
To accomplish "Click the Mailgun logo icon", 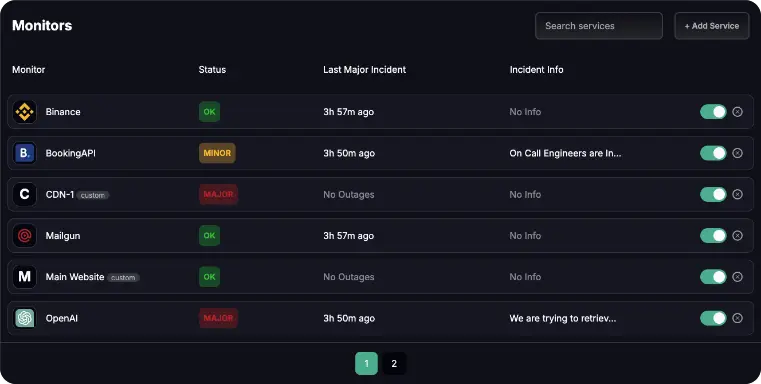I will pos(24,235).
